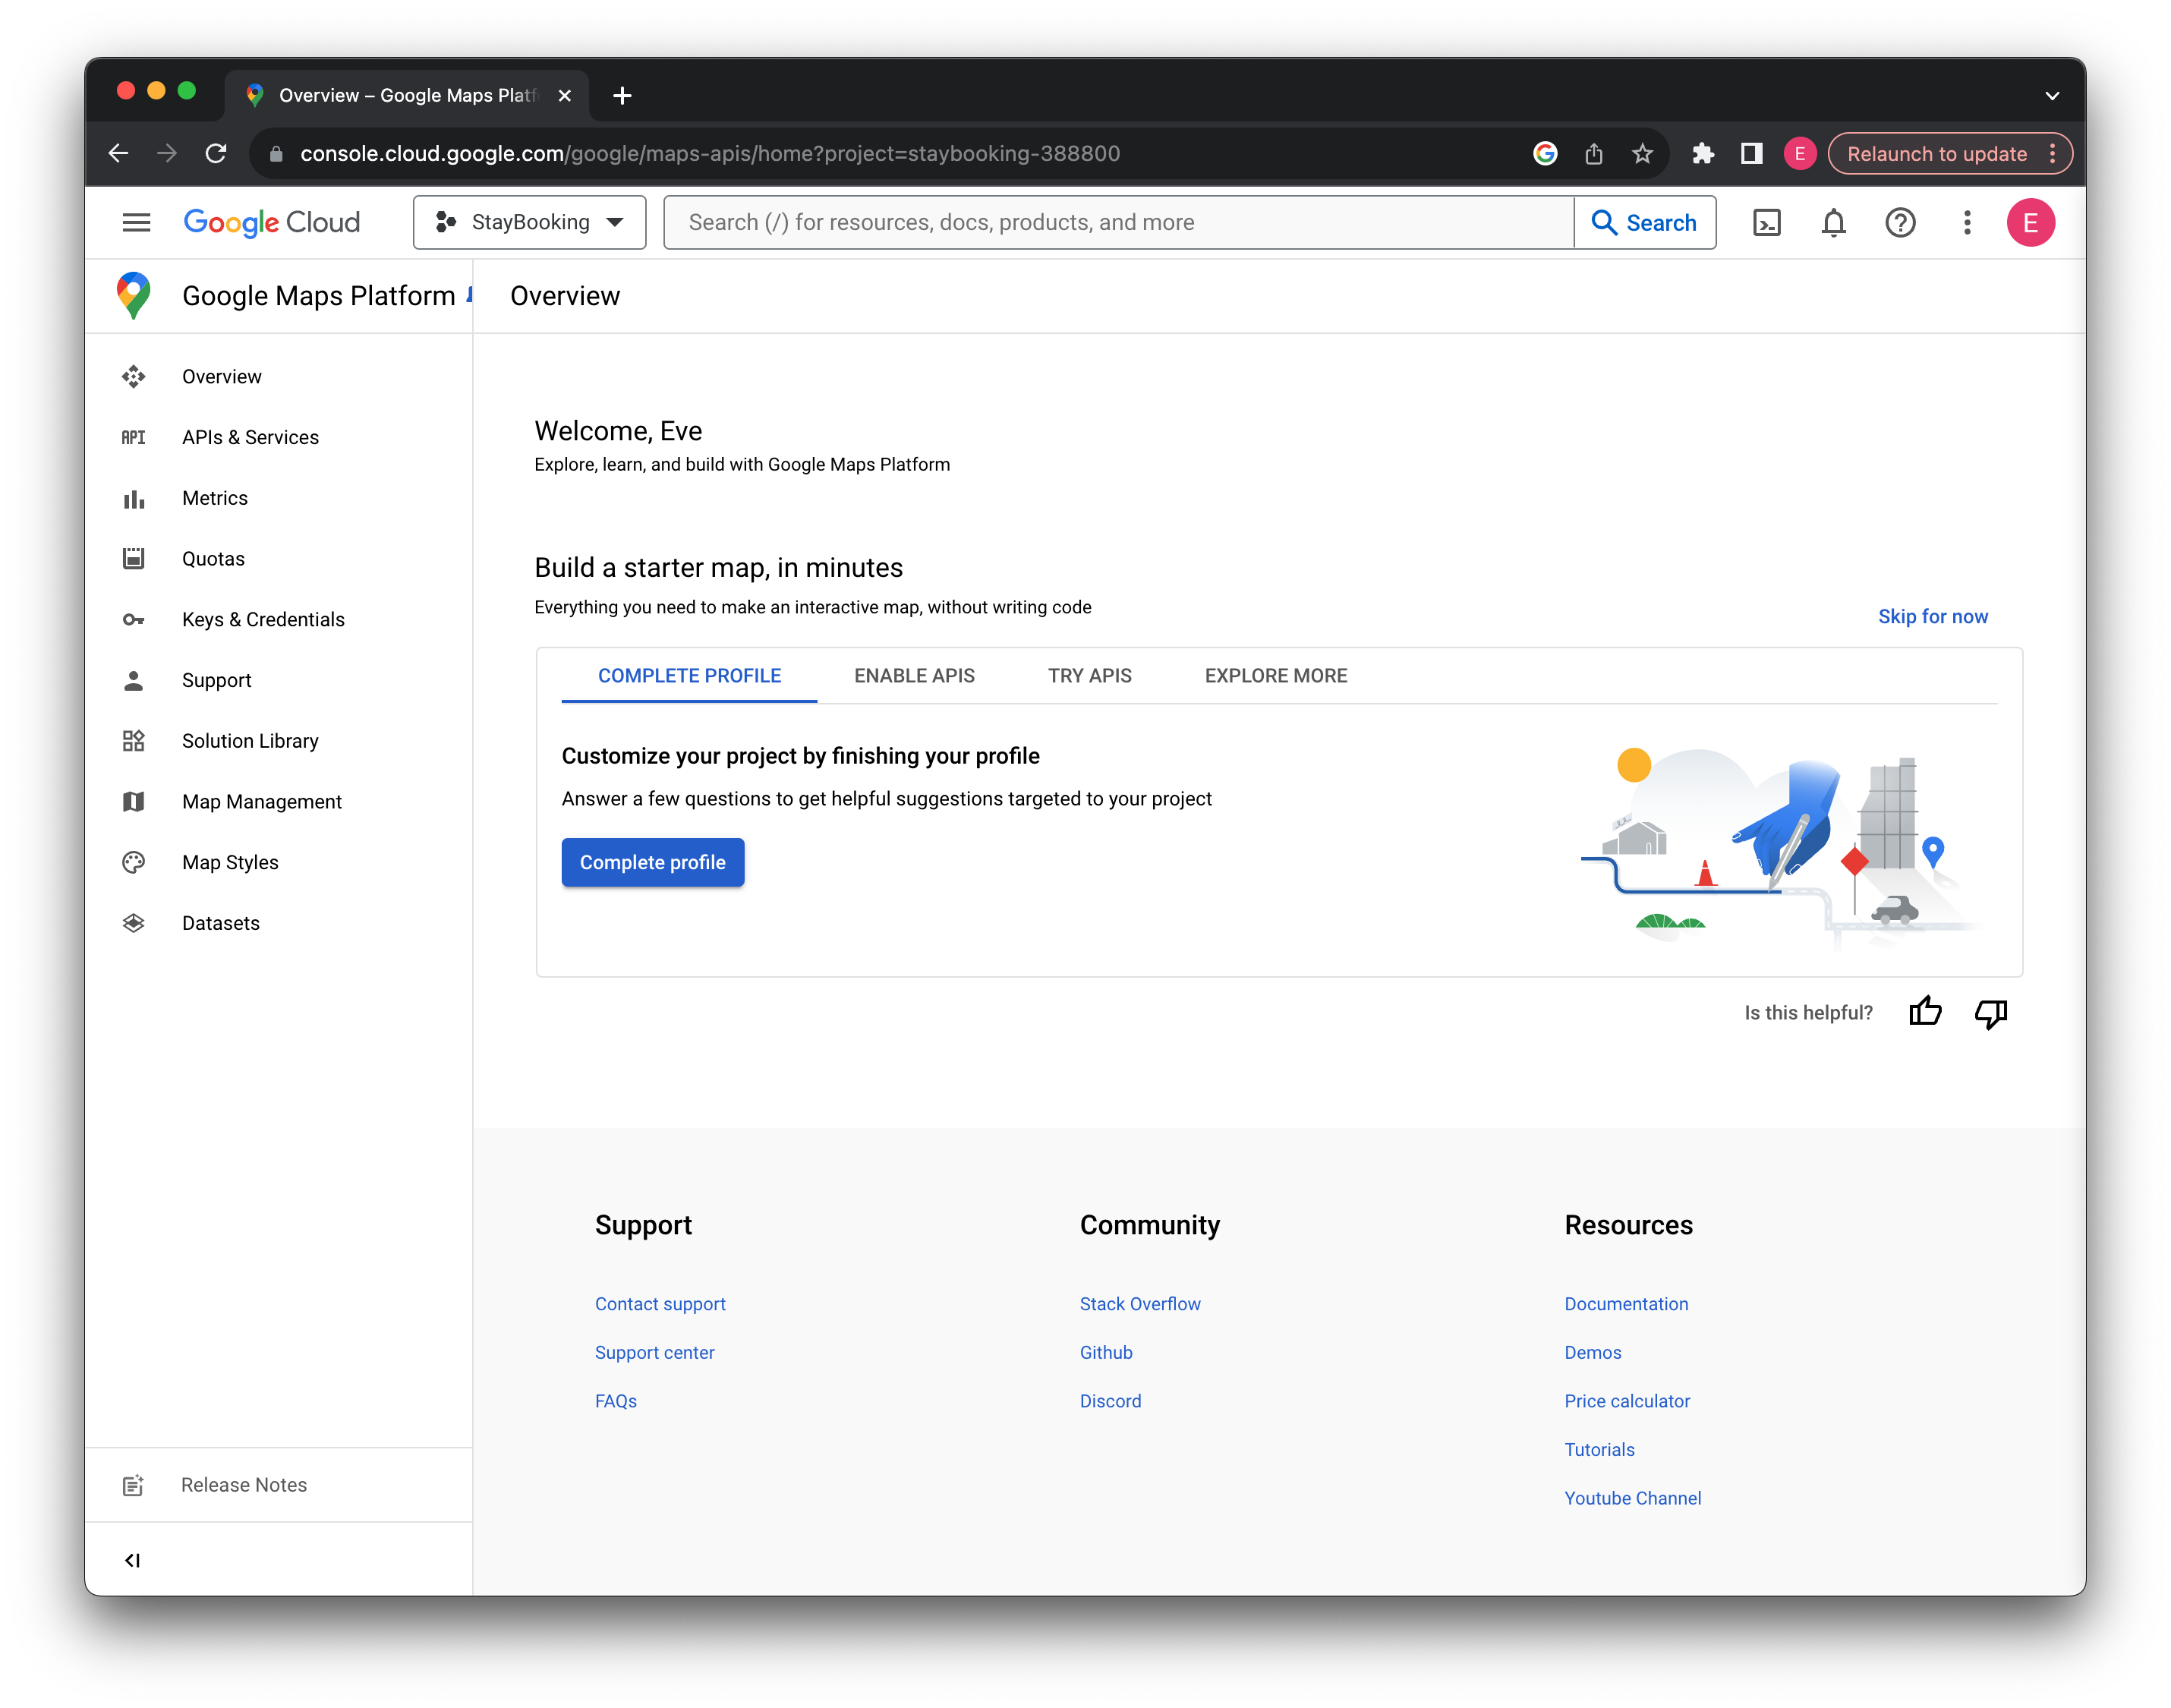Click the thumbs up feedback icon

point(1925,1012)
